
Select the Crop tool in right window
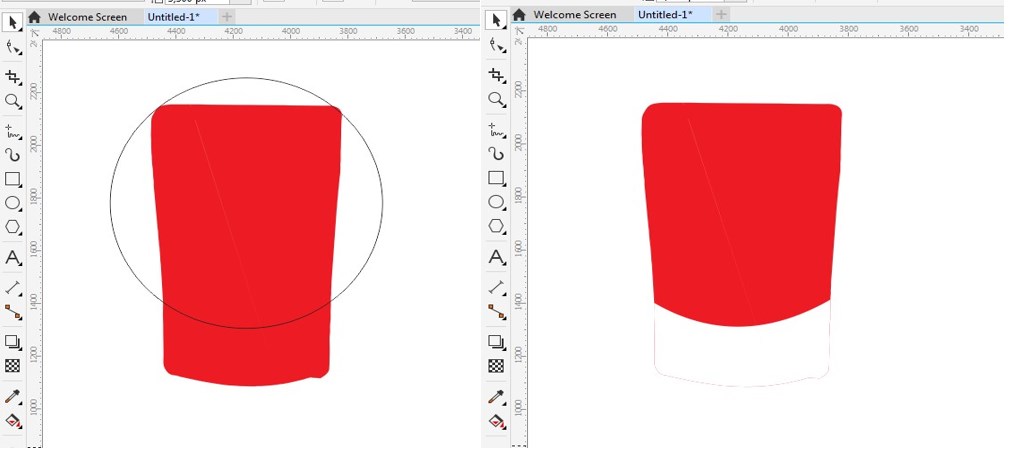click(496, 75)
